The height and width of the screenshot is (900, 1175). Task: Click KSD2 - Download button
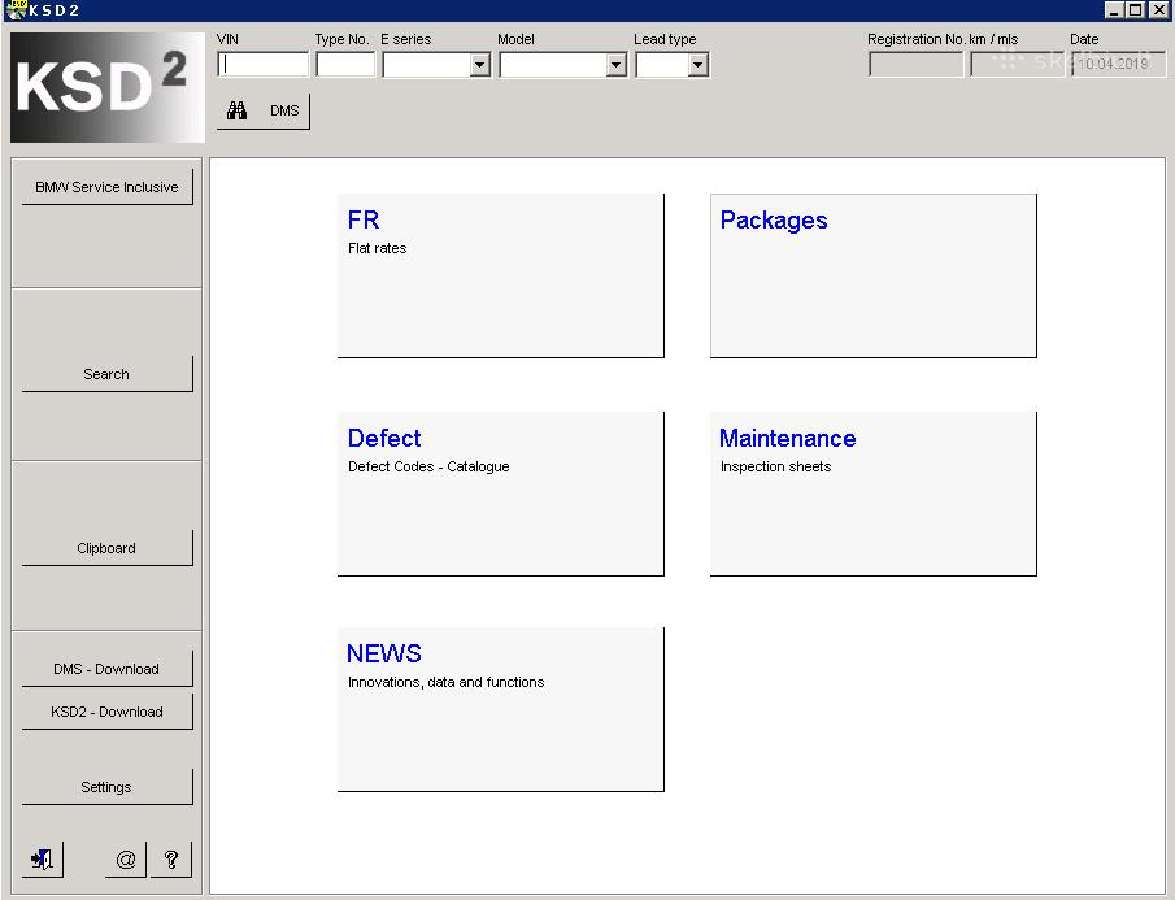pyautogui.click(x=107, y=712)
